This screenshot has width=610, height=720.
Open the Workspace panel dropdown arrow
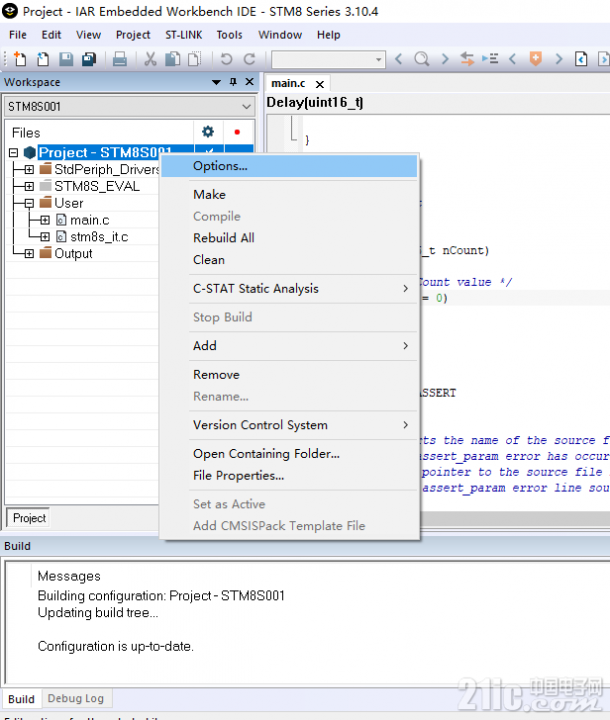click(216, 82)
